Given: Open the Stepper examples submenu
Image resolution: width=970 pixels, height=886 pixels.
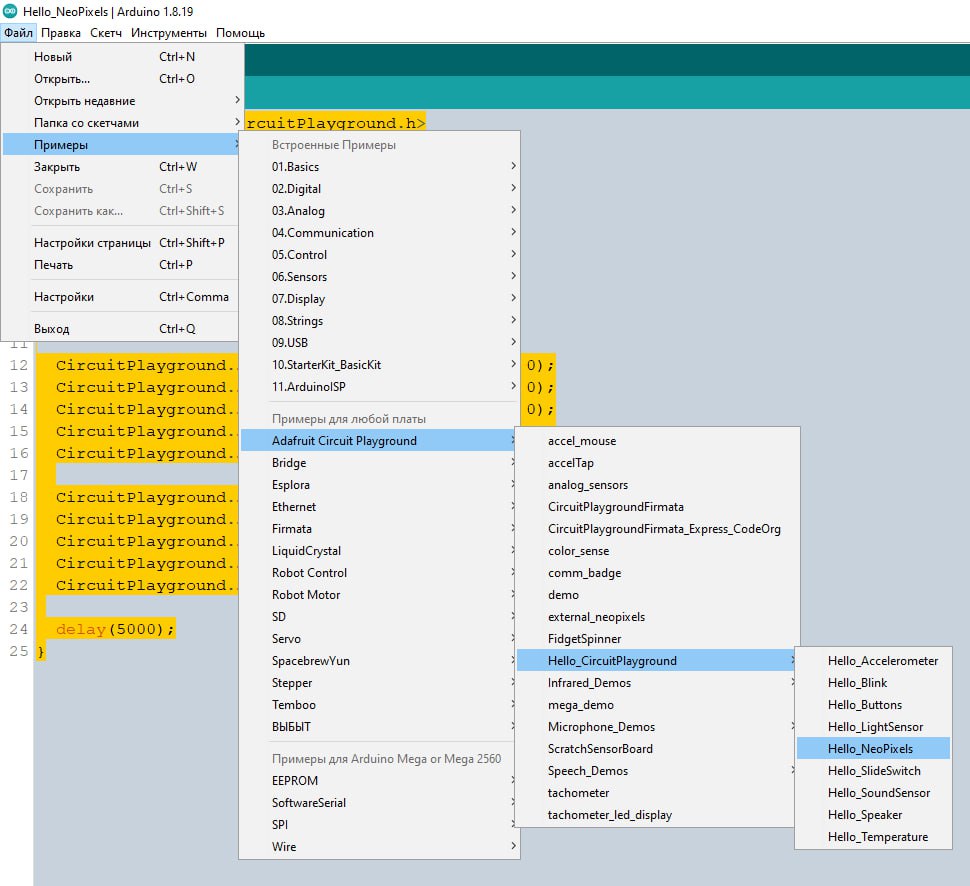Looking at the screenshot, I should [379, 682].
